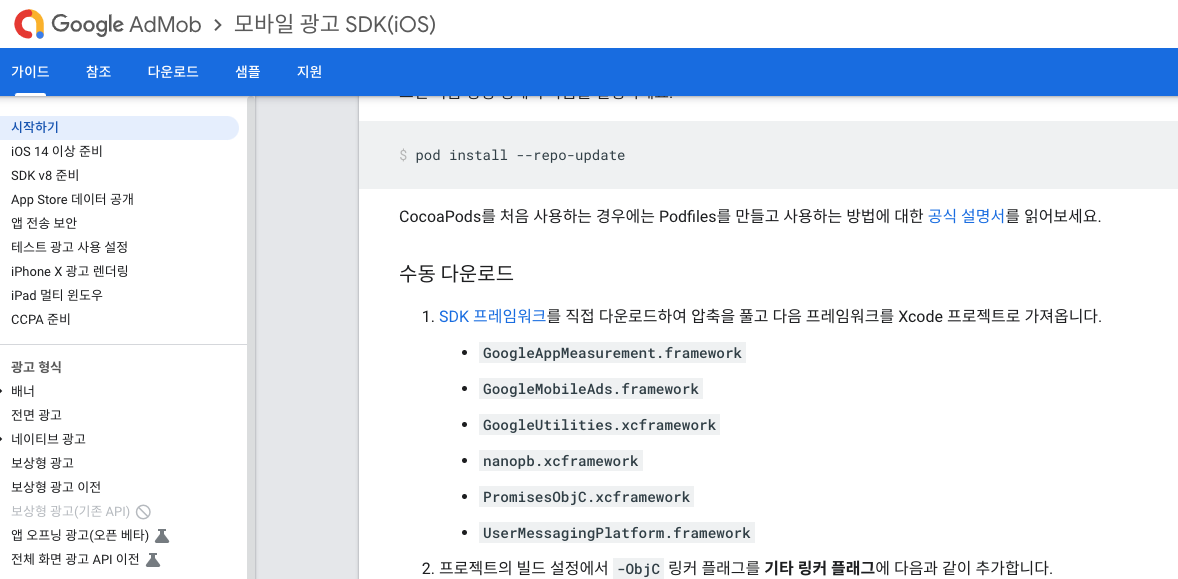Click the 수동 다운로드 heading

(x=456, y=273)
